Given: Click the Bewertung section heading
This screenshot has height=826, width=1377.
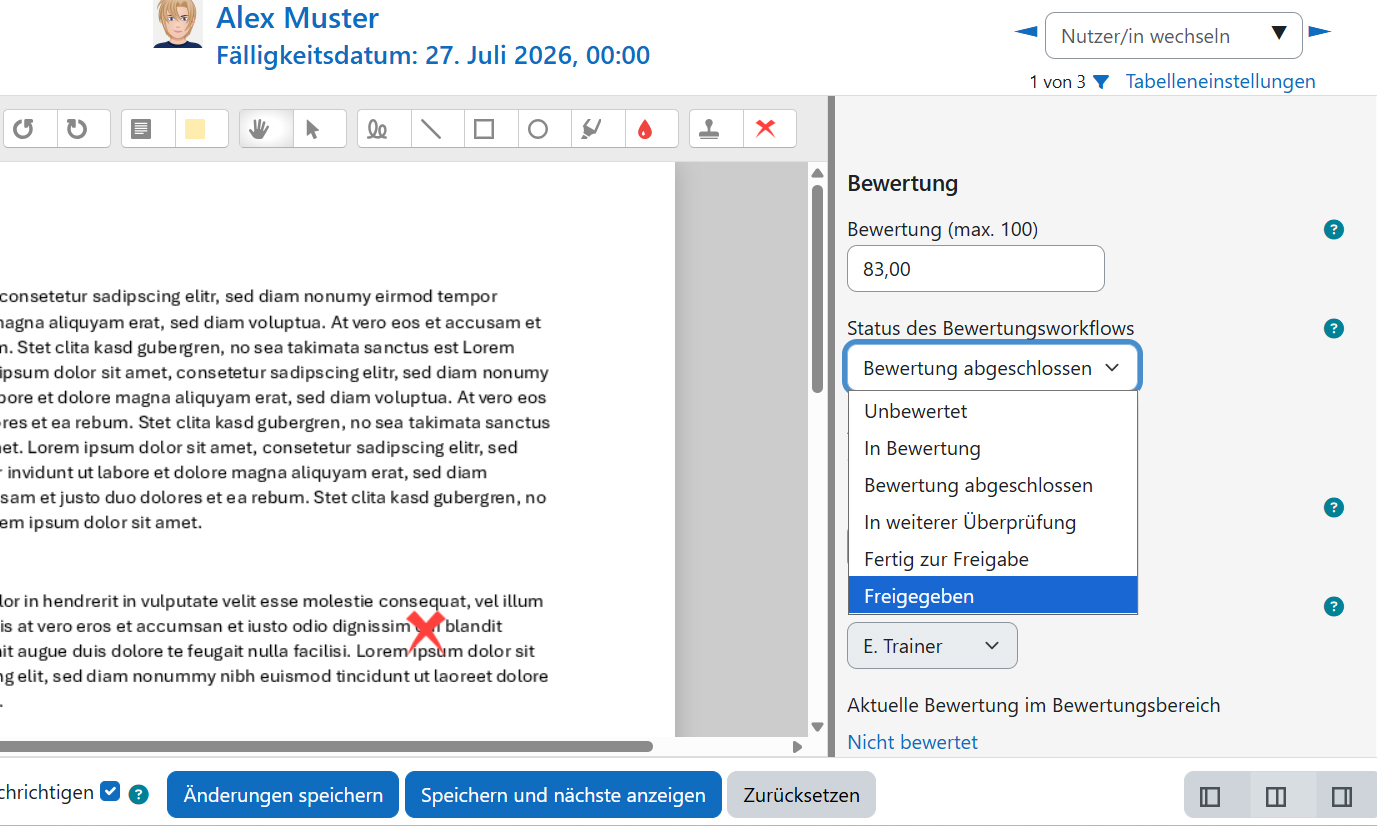Looking at the screenshot, I should click(x=903, y=184).
